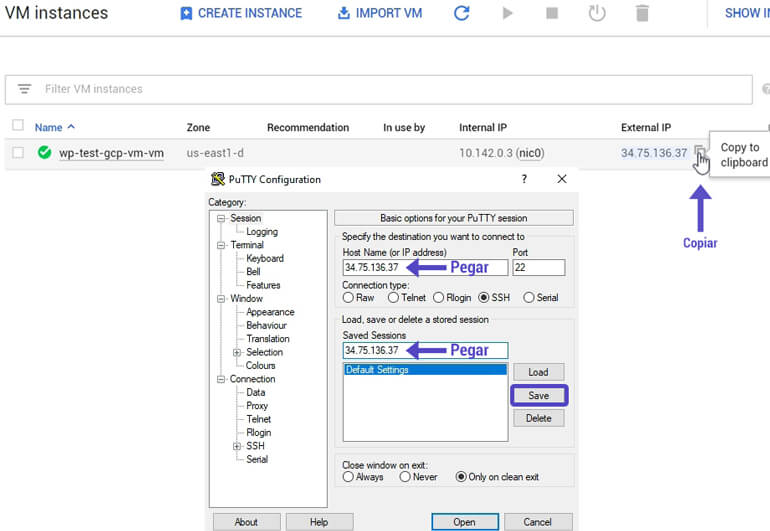Click the PuTTY help question mark
The image size is (770, 531).
tap(524, 179)
